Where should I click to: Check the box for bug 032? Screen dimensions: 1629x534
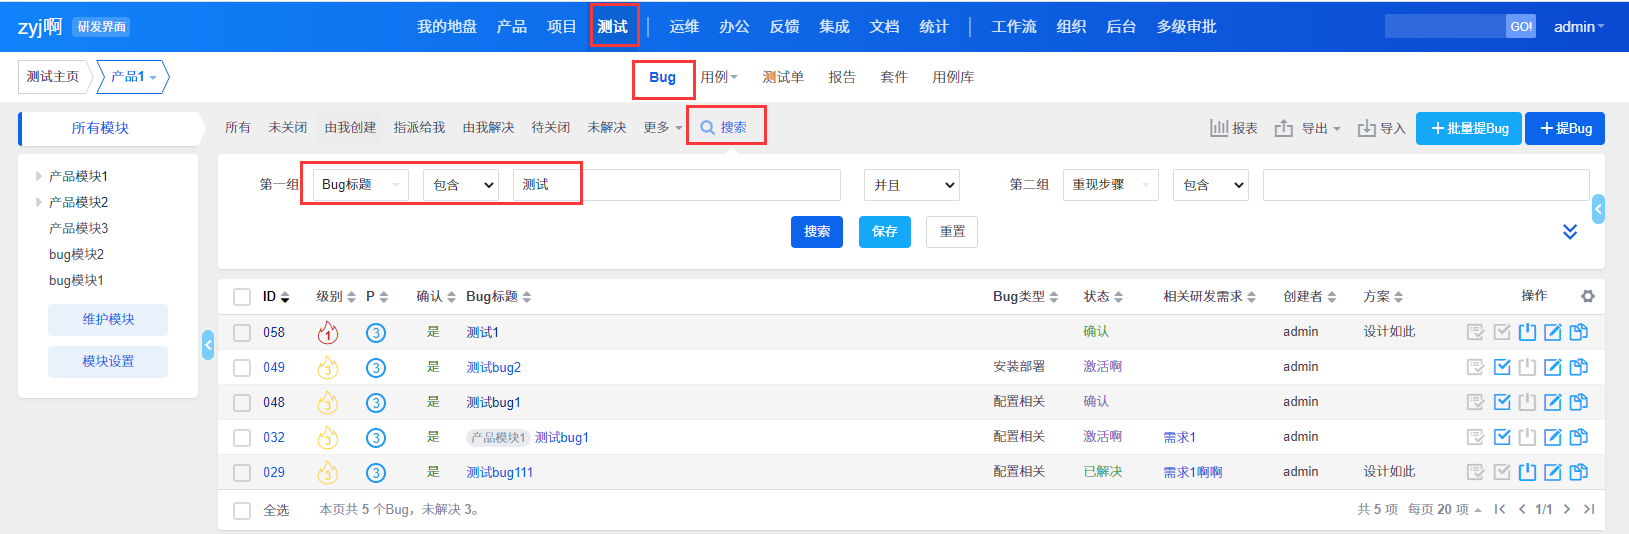[x=242, y=438]
